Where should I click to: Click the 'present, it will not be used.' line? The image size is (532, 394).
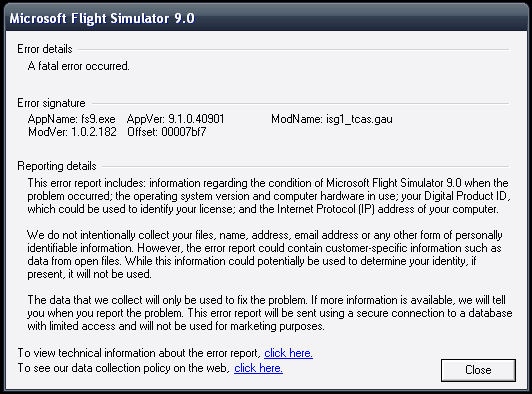coord(89,274)
